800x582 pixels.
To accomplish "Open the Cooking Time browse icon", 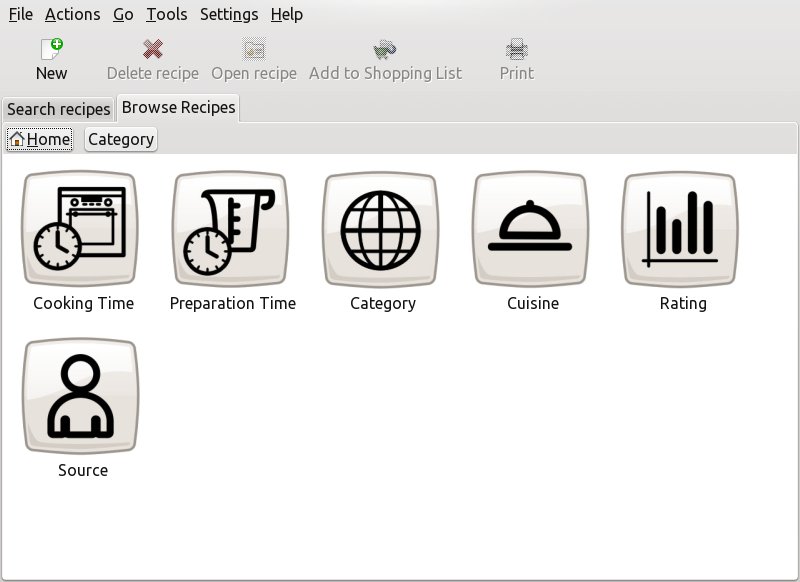I will [x=80, y=228].
